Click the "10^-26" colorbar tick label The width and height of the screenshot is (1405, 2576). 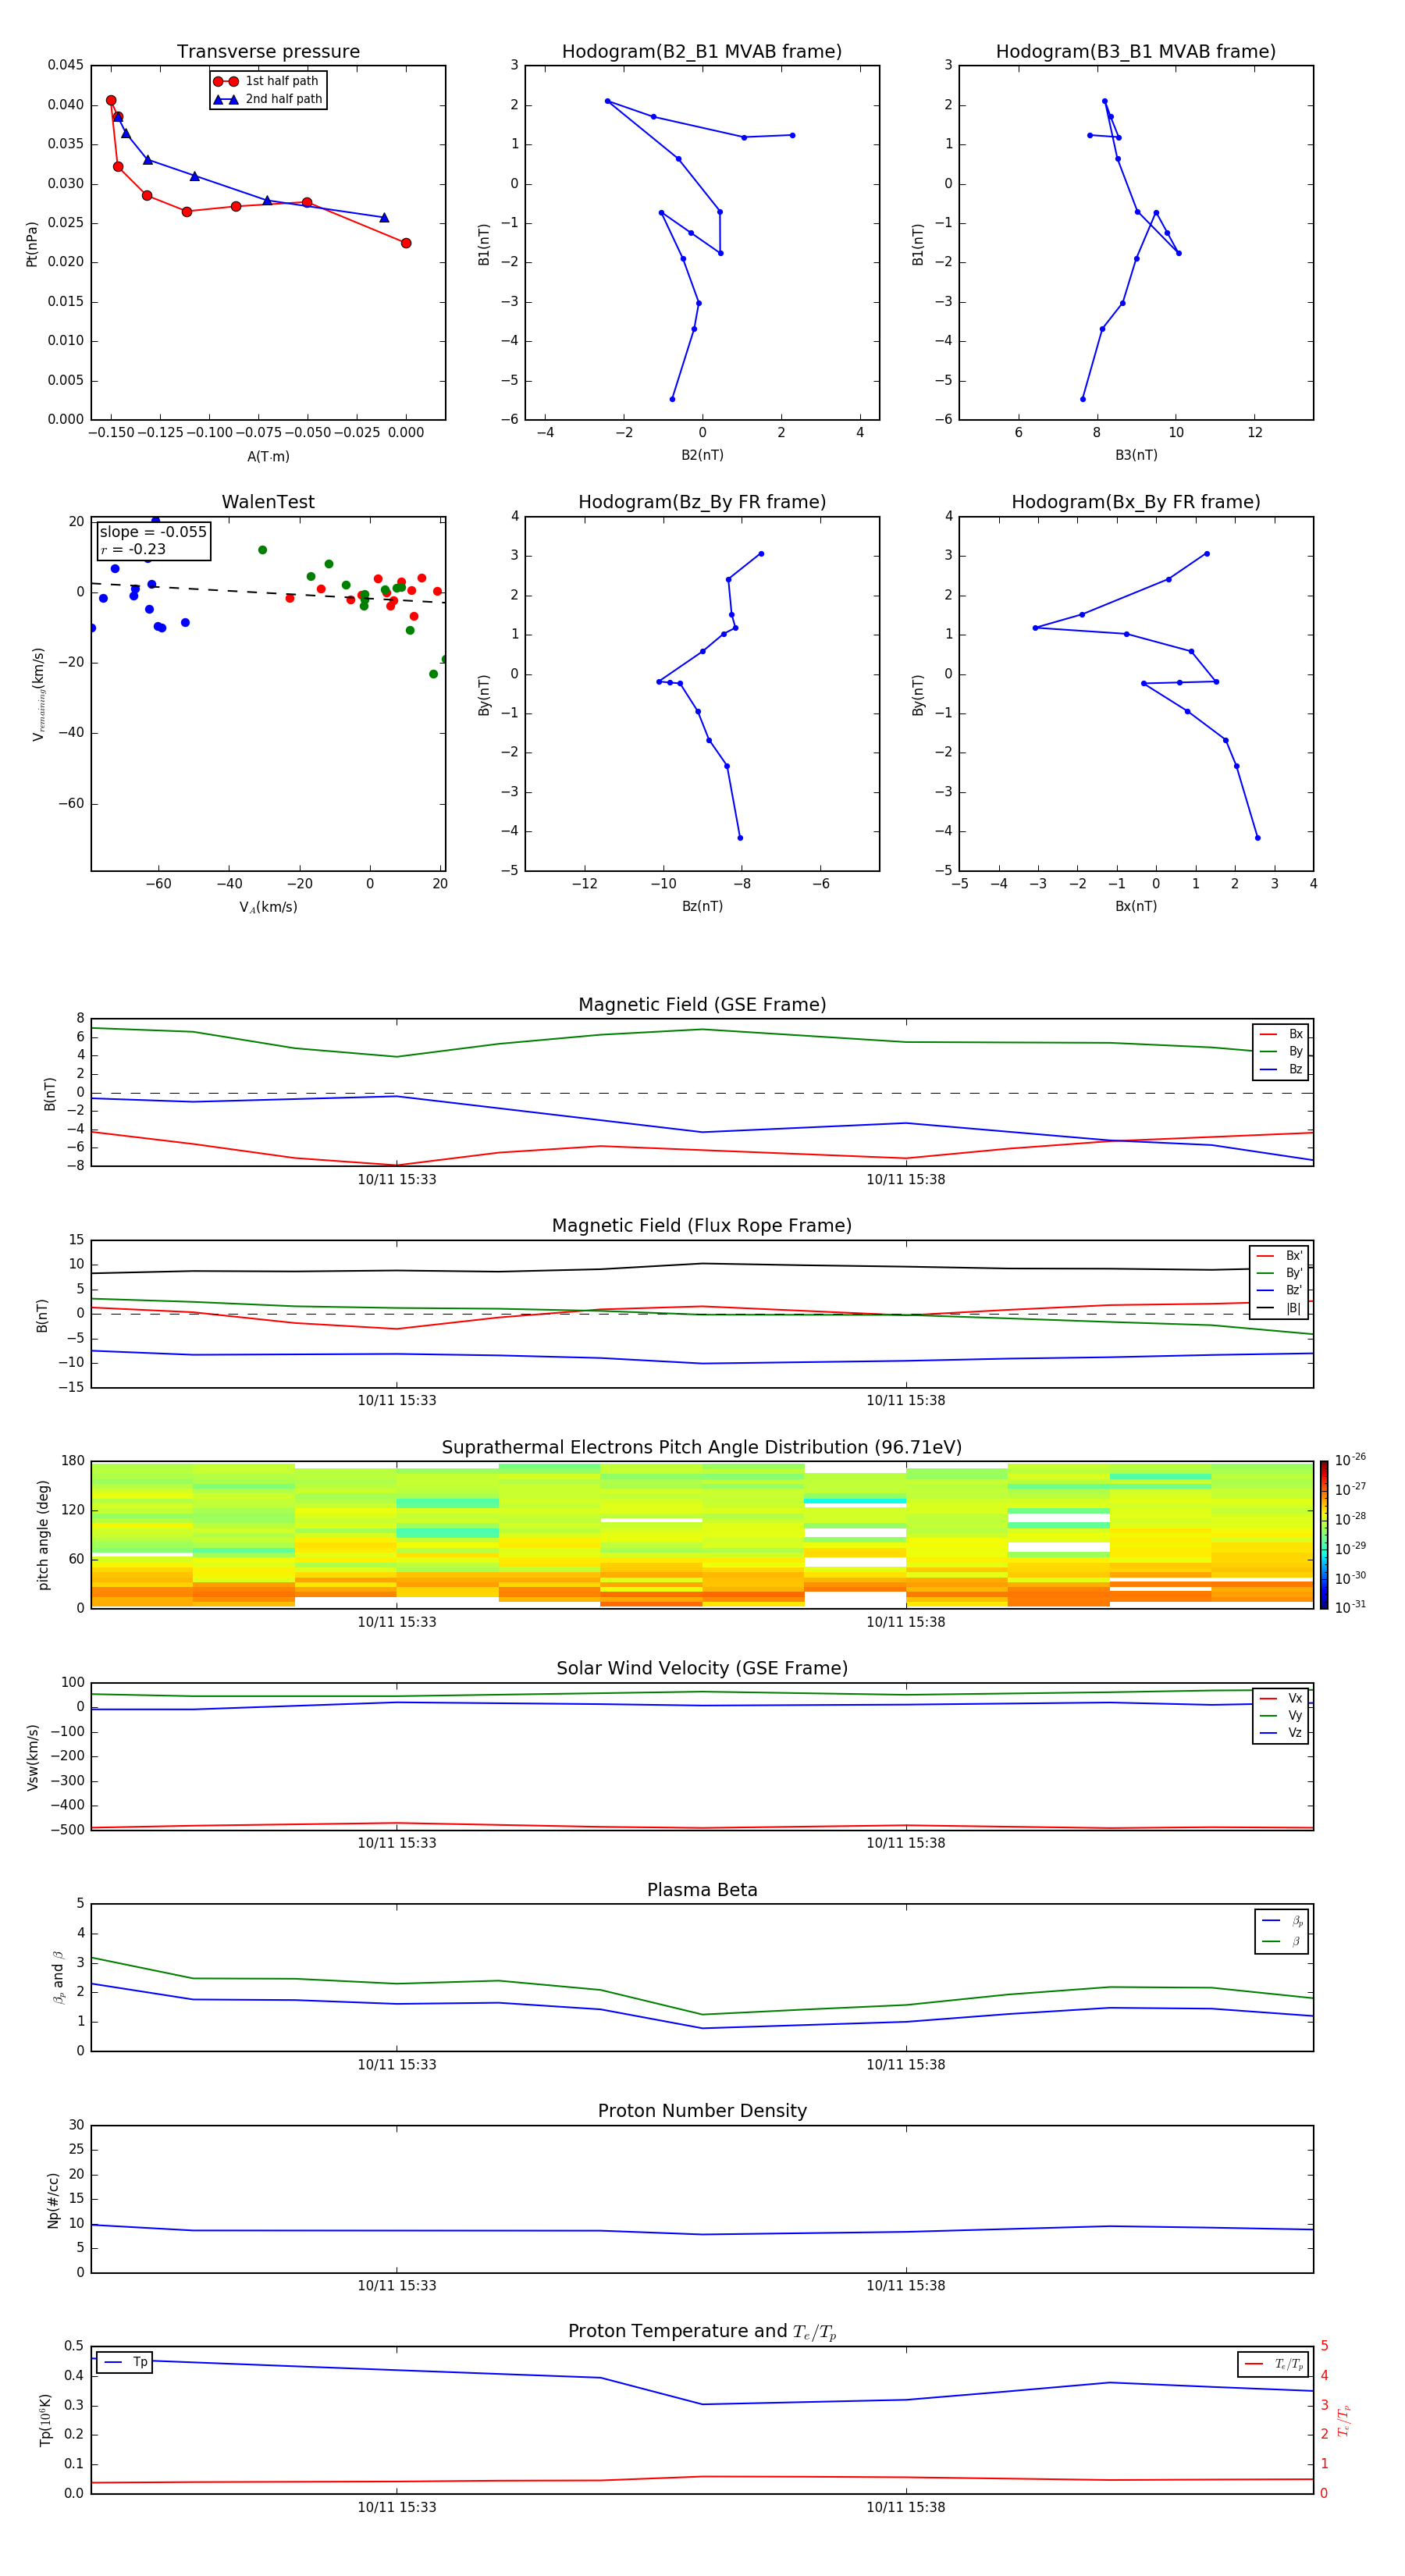coord(1350,1460)
